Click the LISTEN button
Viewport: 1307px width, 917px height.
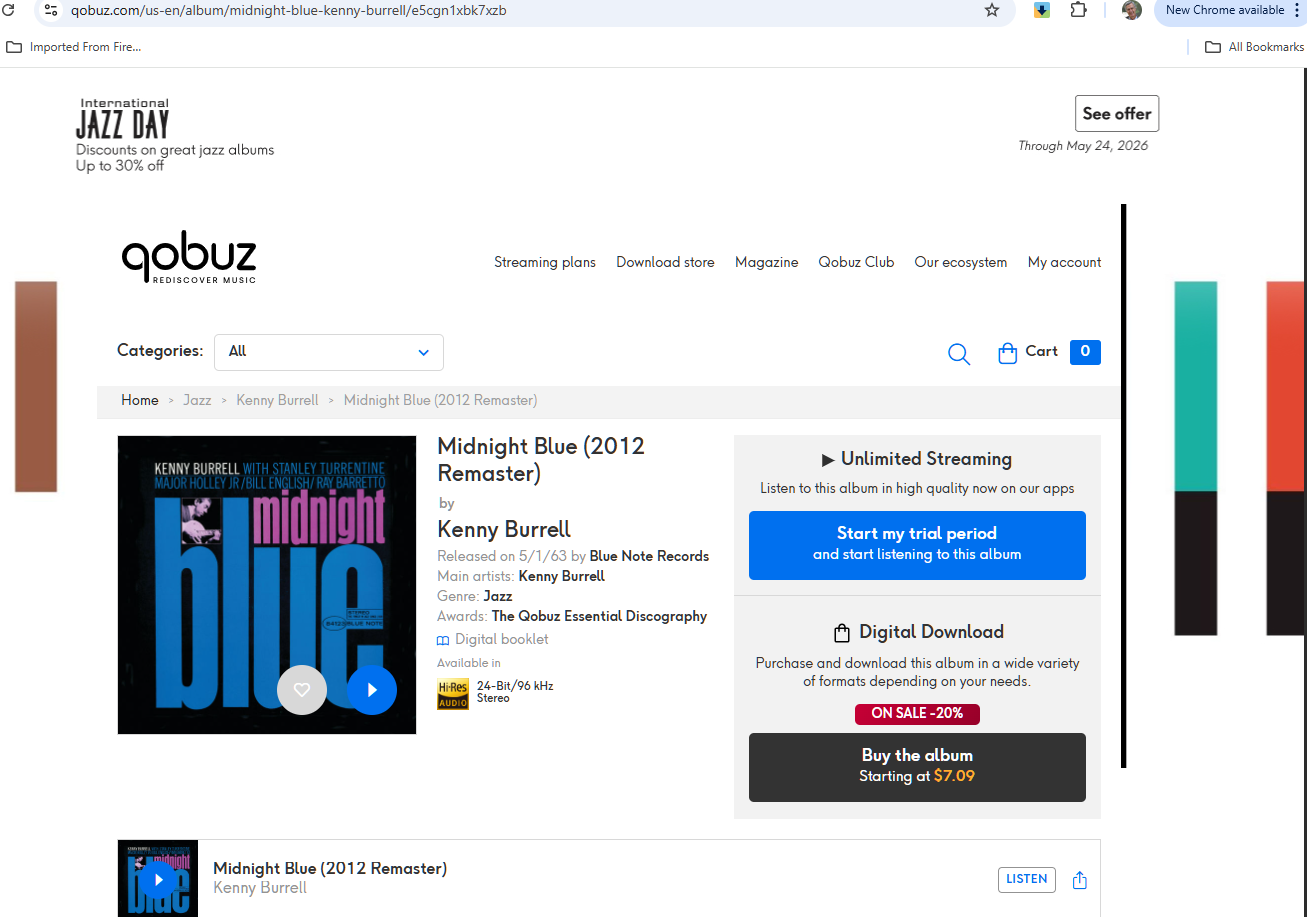1027,880
